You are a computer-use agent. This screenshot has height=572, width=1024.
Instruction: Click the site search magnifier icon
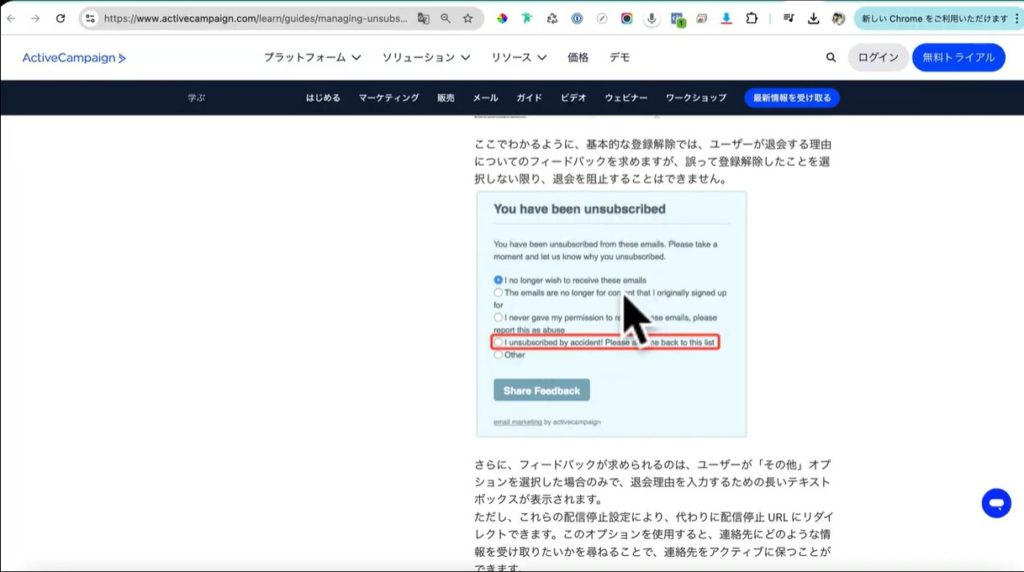tap(831, 58)
